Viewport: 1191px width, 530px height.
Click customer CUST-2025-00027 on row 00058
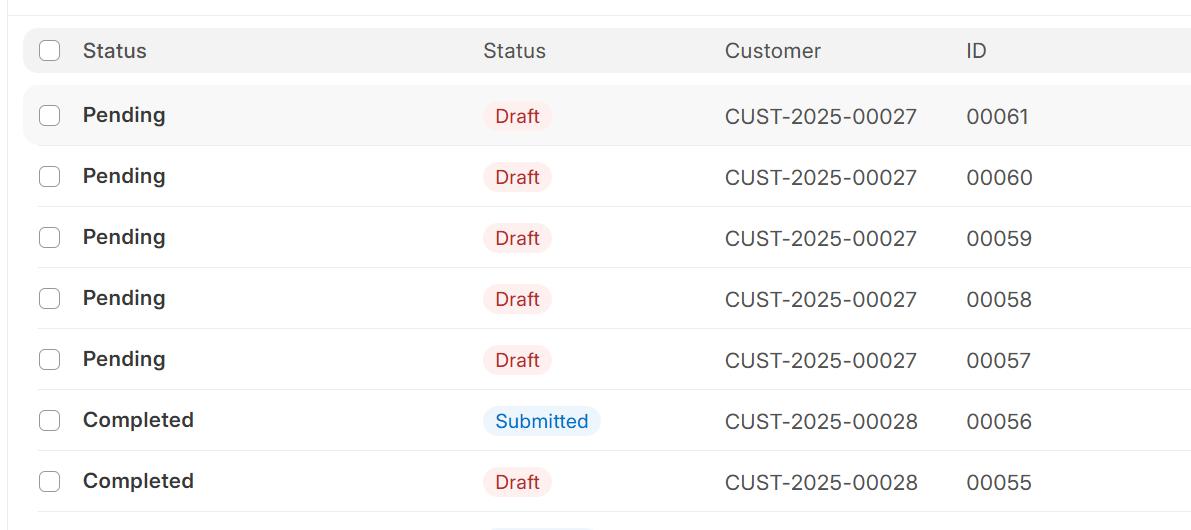(x=821, y=299)
